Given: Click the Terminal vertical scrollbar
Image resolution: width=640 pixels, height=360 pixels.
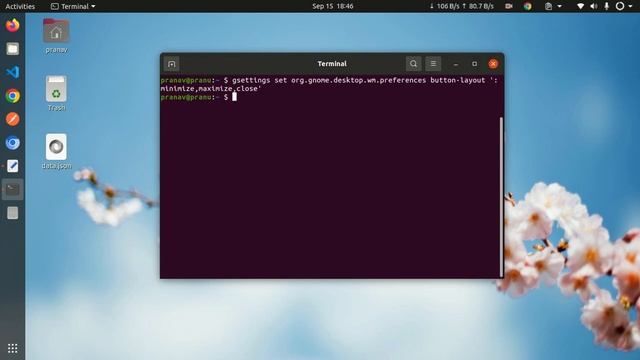Looking at the screenshot, I should click(x=501, y=197).
